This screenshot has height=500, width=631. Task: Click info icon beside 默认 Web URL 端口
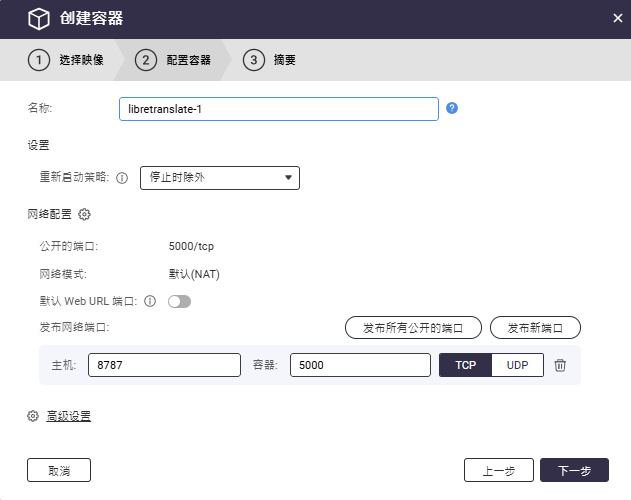(150, 301)
